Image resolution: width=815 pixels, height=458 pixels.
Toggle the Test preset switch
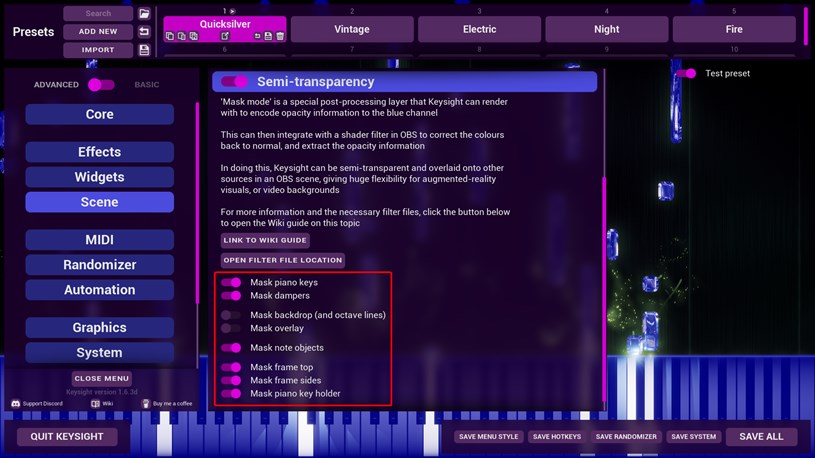686,73
